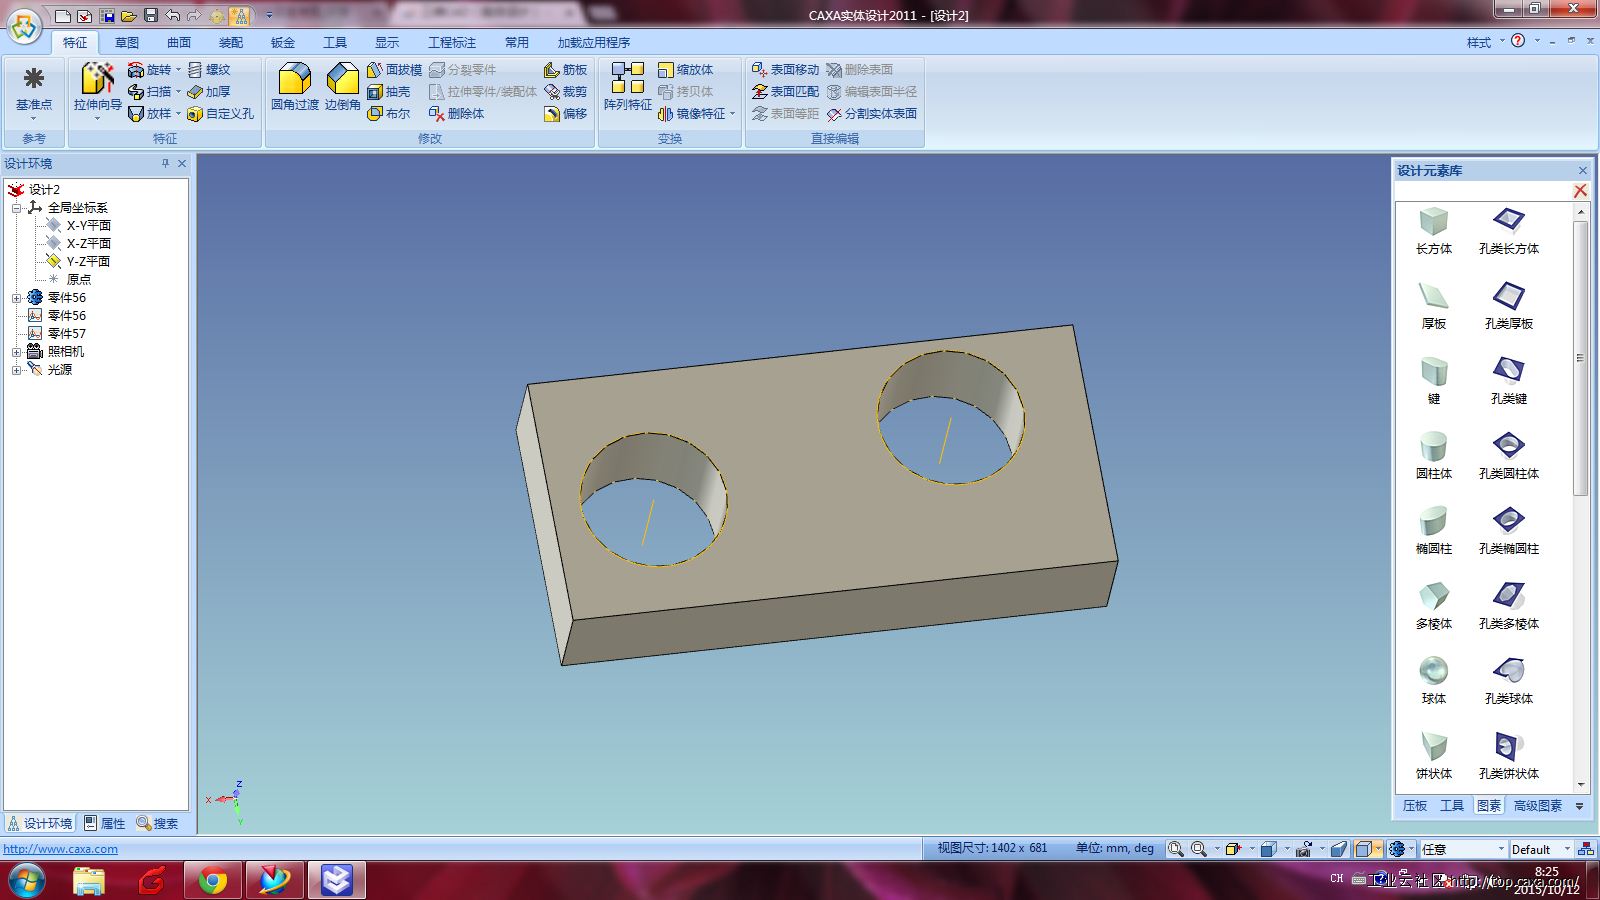Switch to the 草图 ribbon tab
Image resolution: width=1600 pixels, height=900 pixels.
[127, 42]
